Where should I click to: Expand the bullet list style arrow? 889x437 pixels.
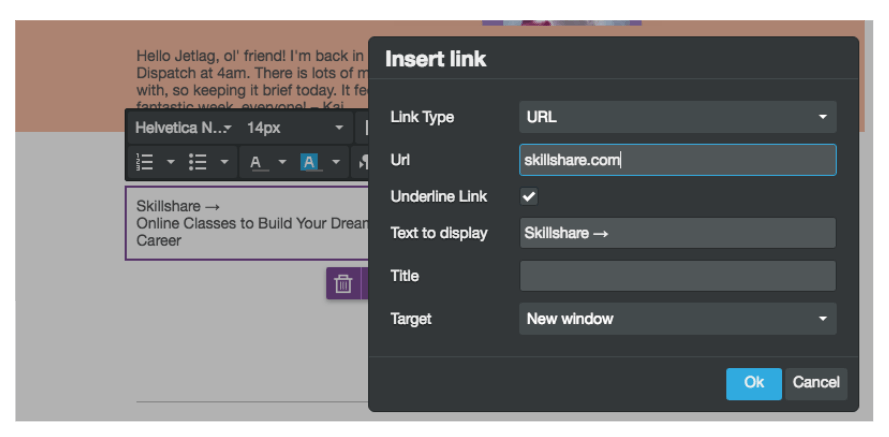click(225, 162)
